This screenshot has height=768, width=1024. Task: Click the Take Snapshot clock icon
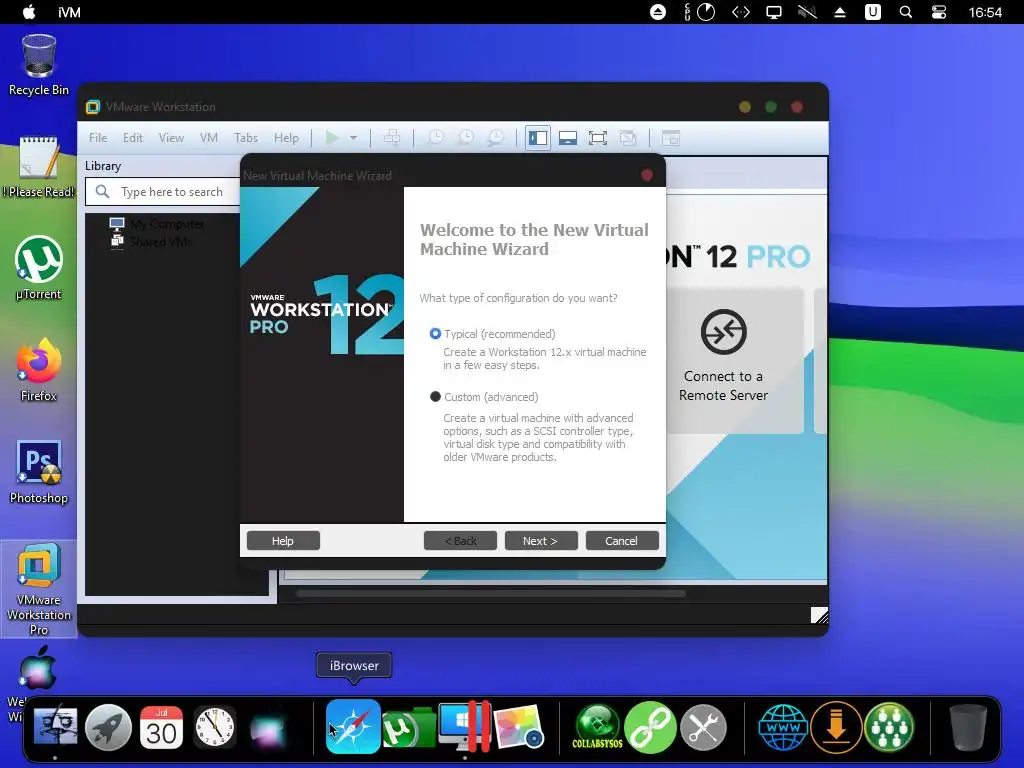click(435, 138)
